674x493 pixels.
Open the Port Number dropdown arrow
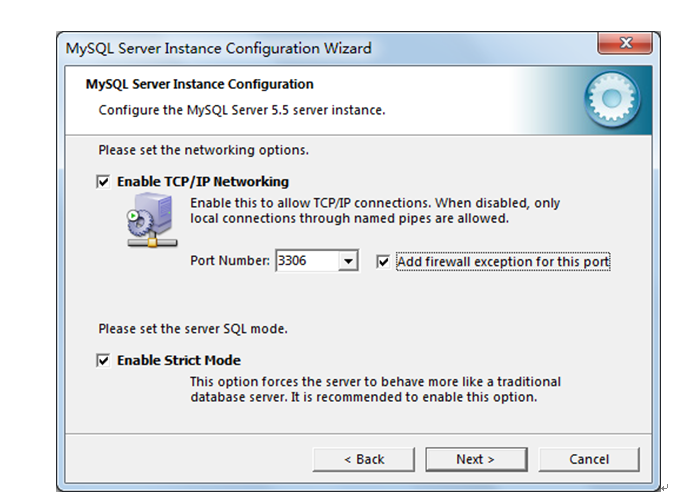[x=348, y=261]
